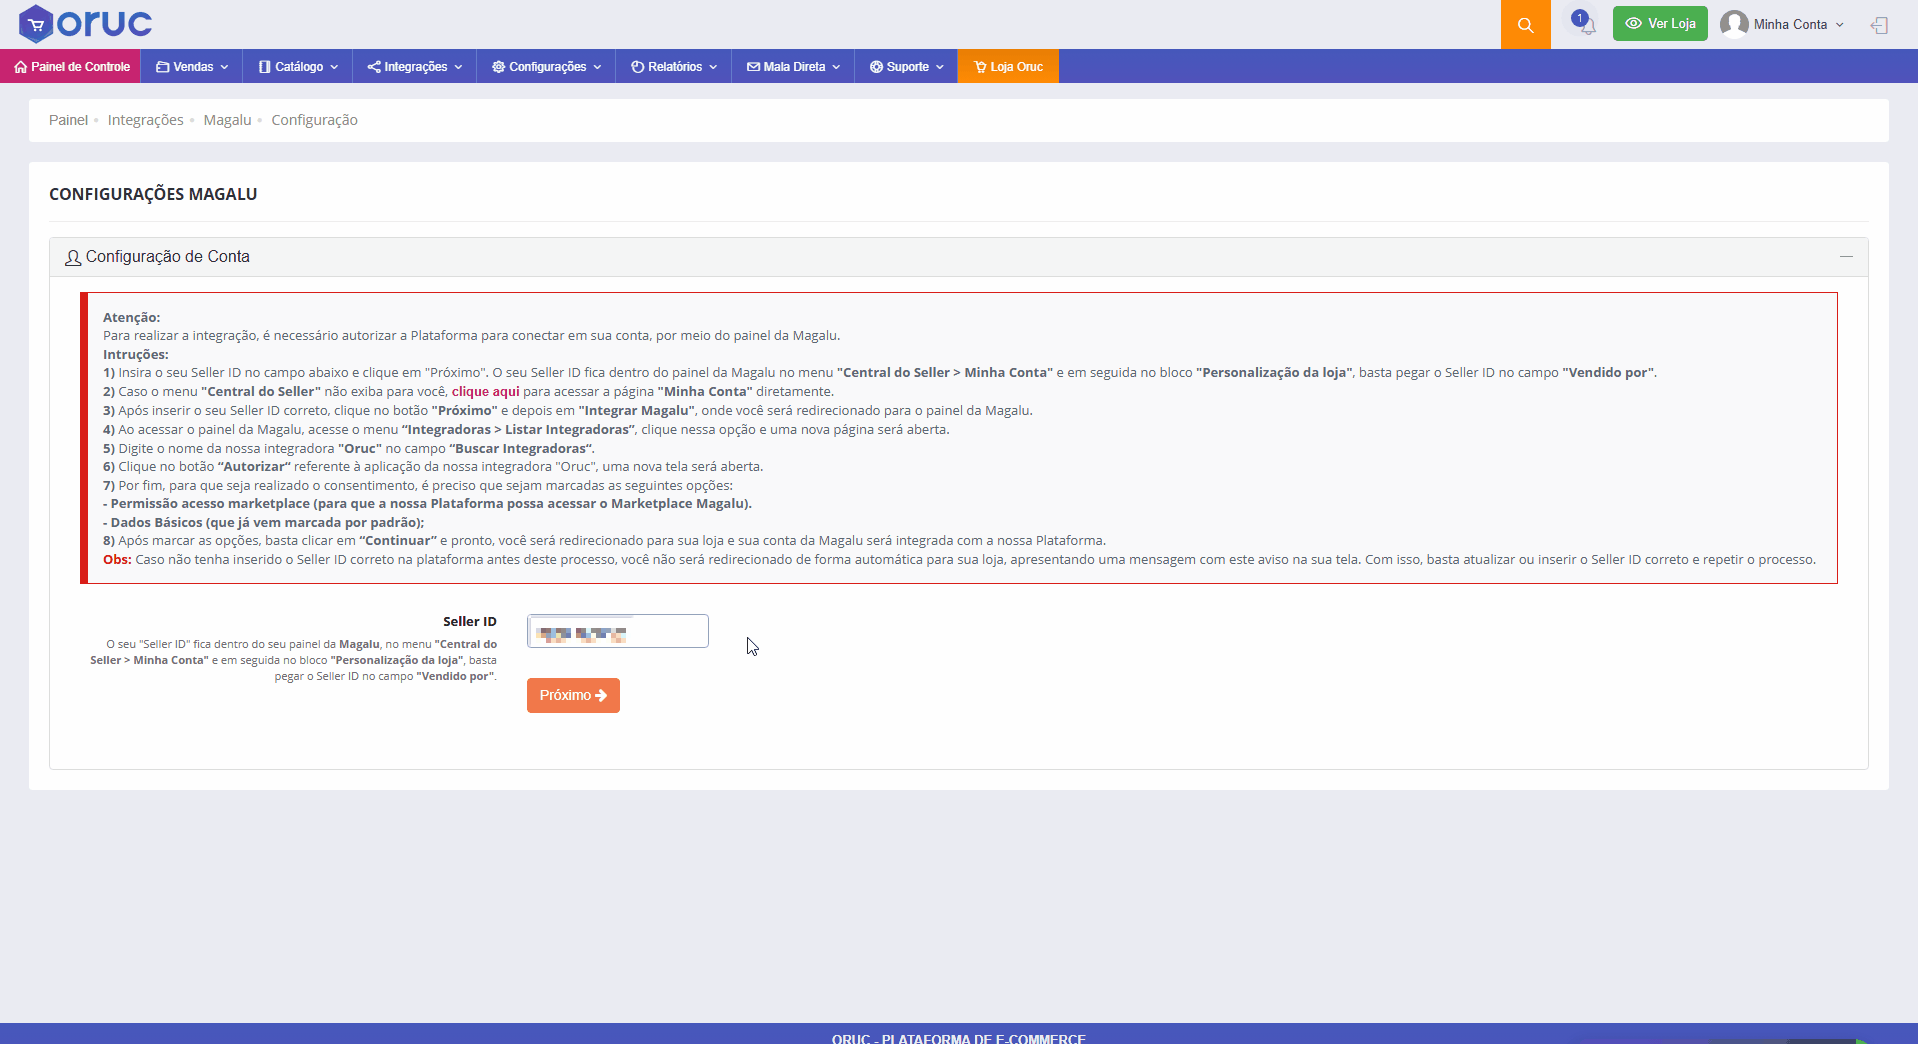
Task: Expand the Vendas dropdown menu
Action: point(192,67)
